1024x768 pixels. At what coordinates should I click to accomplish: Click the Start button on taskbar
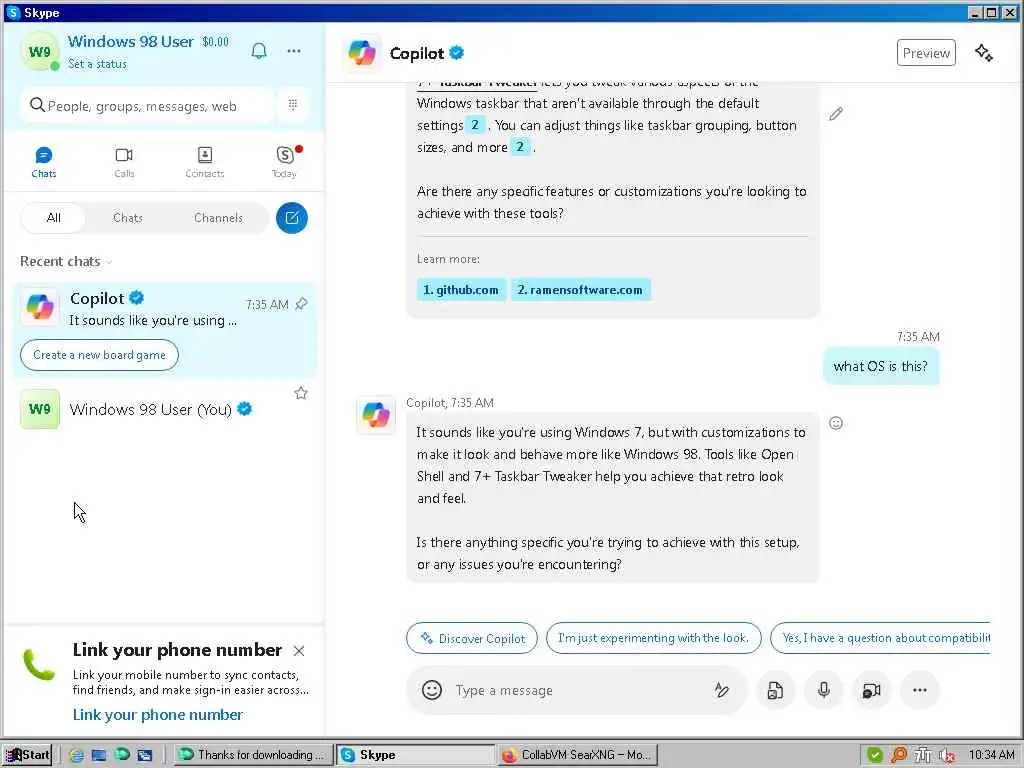pyautogui.click(x=27, y=754)
